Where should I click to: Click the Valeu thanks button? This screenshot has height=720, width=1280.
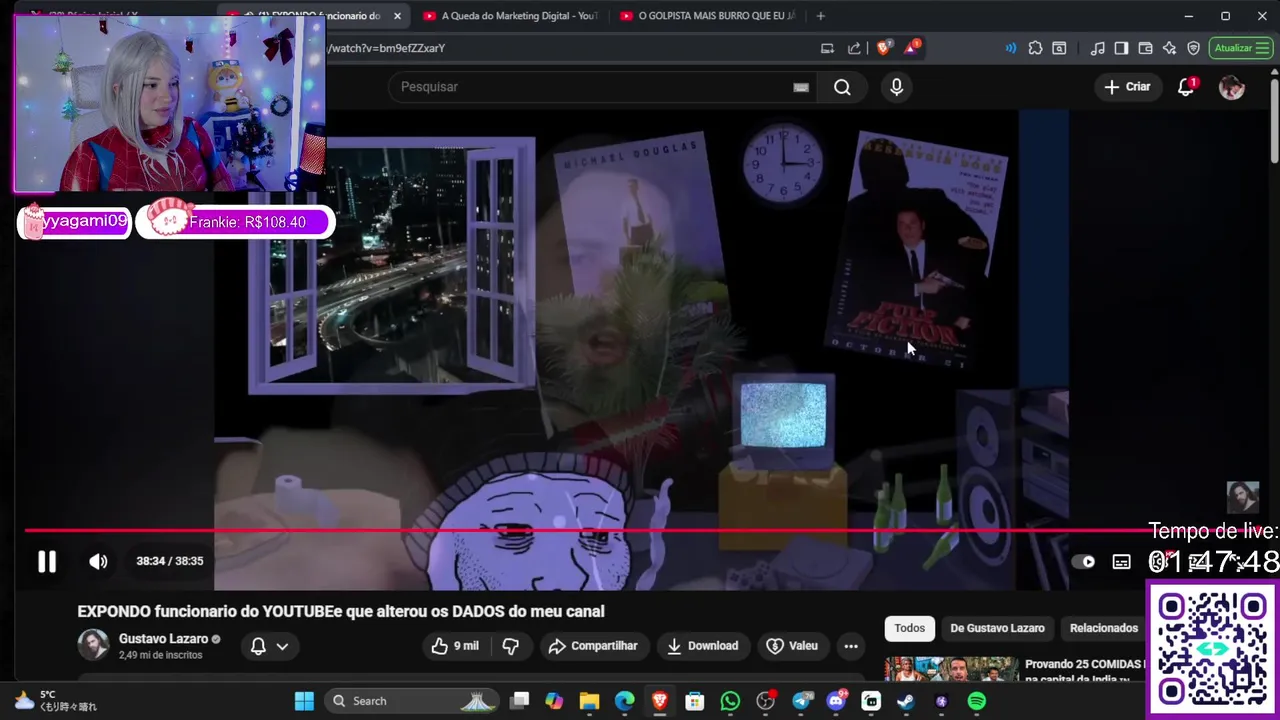[x=792, y=646]
